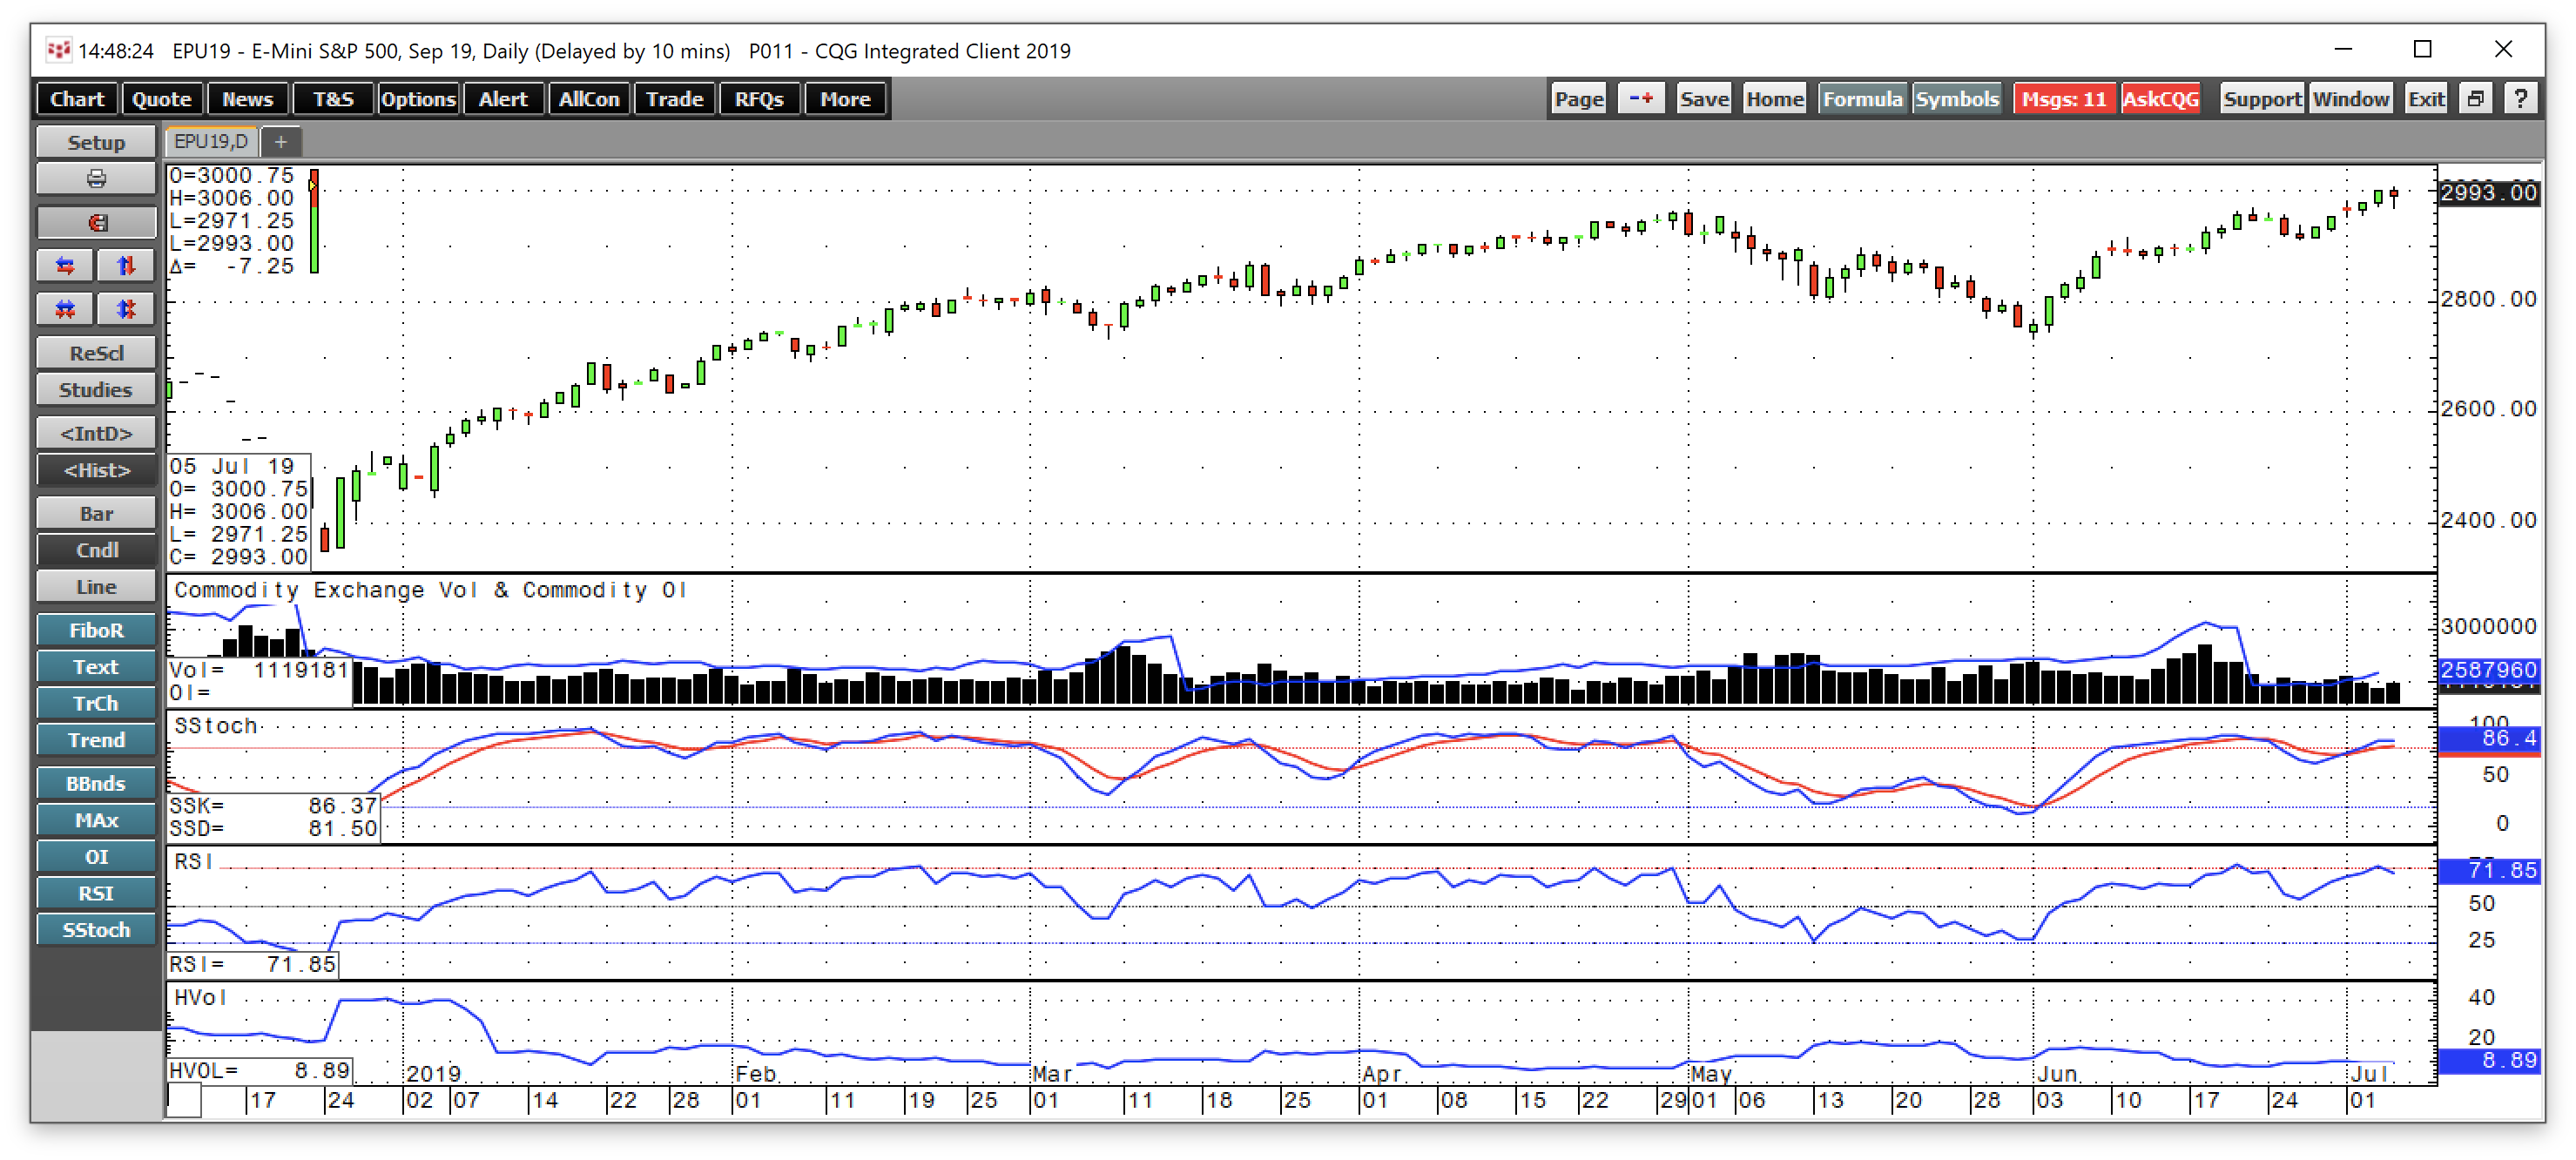Screen dimensions: 2576x1160
Task: Click the Page button
Action: [1579, 99]
